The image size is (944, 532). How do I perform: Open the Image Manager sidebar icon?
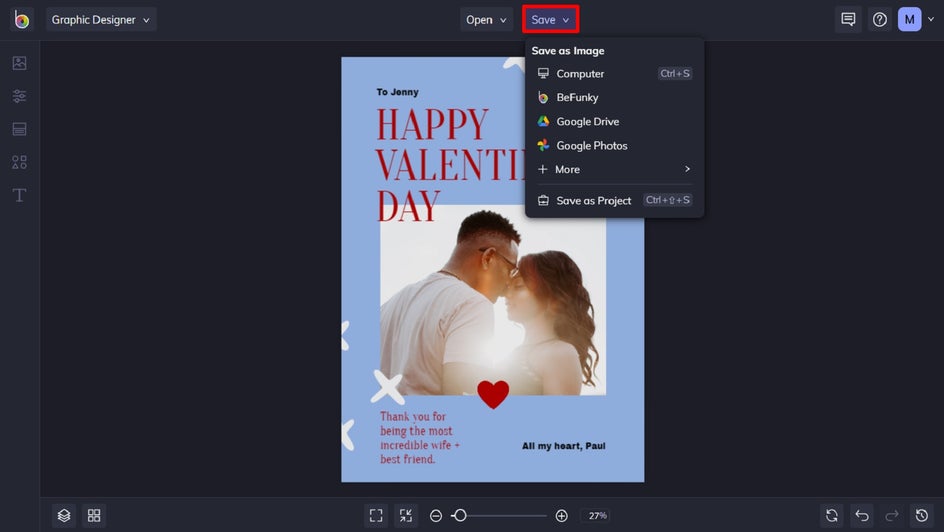(x=19, y=63)
